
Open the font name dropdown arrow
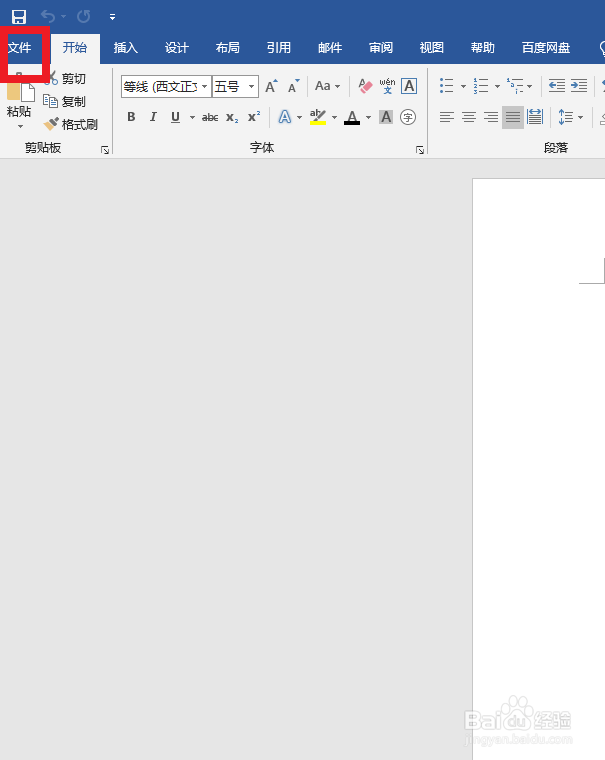pos(205,87)
